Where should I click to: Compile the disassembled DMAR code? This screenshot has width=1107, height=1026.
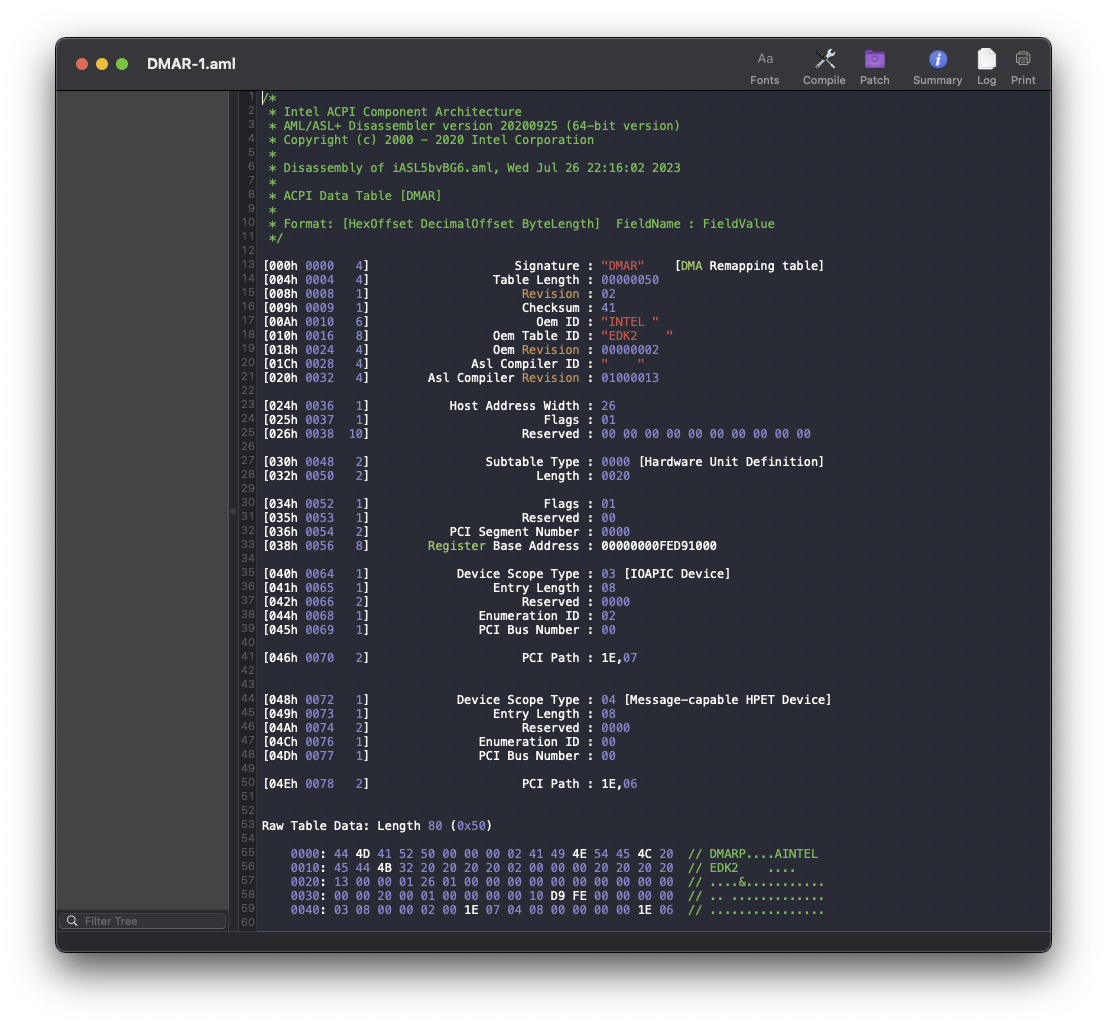pyautogui.click(x=824, y=65)
